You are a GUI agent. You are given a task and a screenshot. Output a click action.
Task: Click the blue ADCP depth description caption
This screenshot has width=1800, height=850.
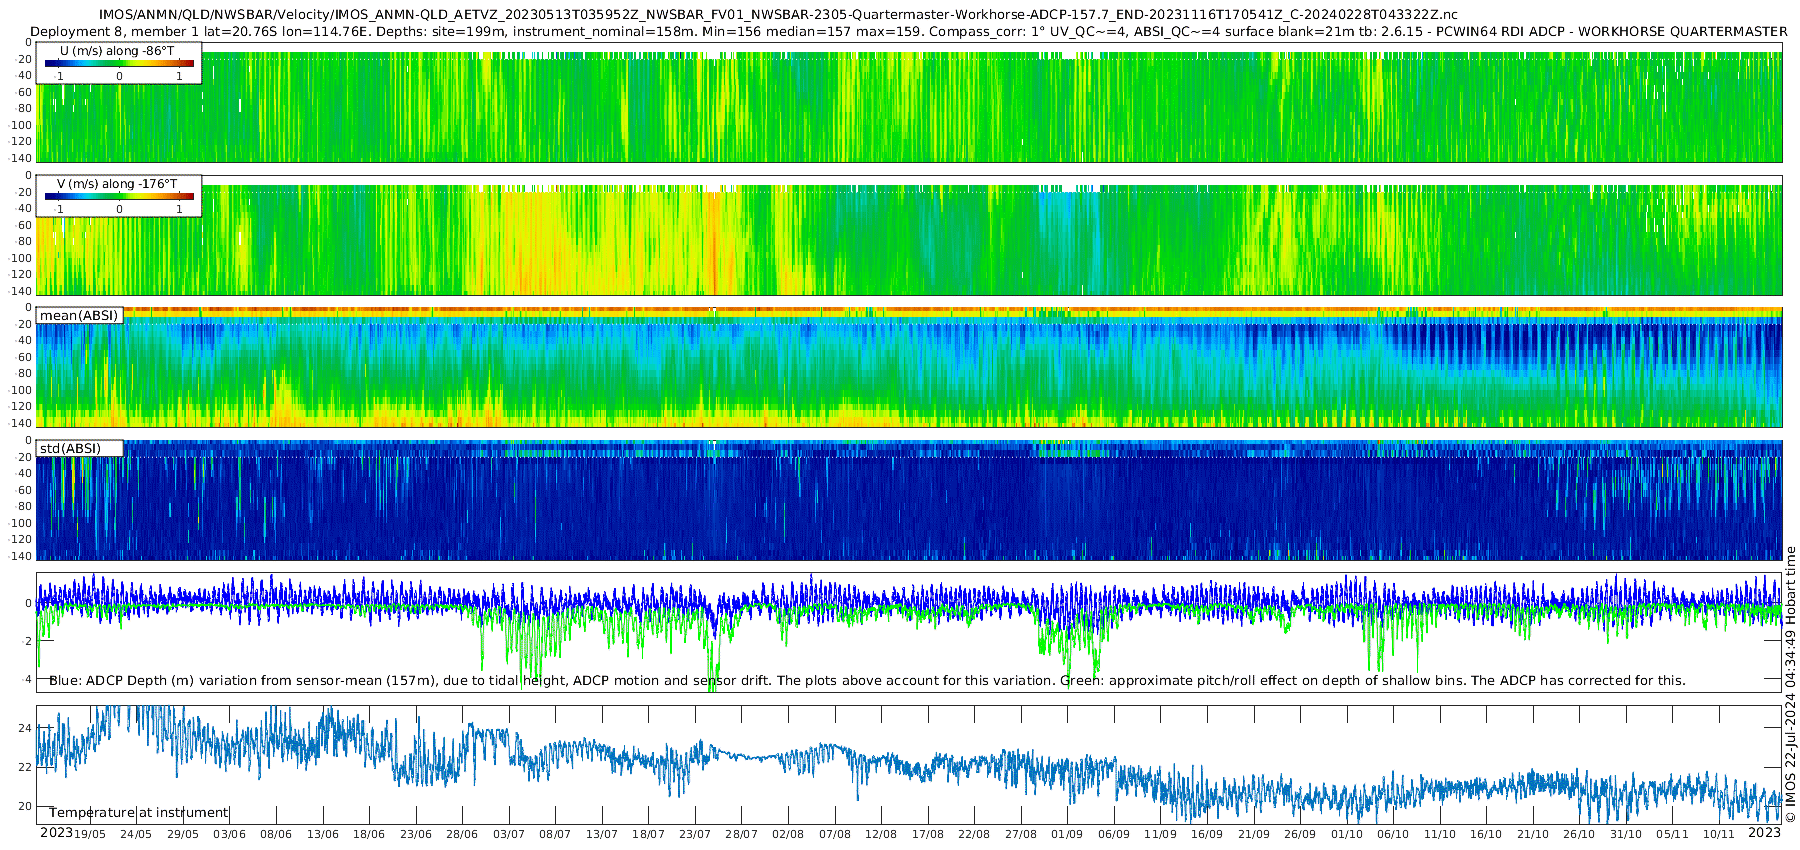click(867, 680)
